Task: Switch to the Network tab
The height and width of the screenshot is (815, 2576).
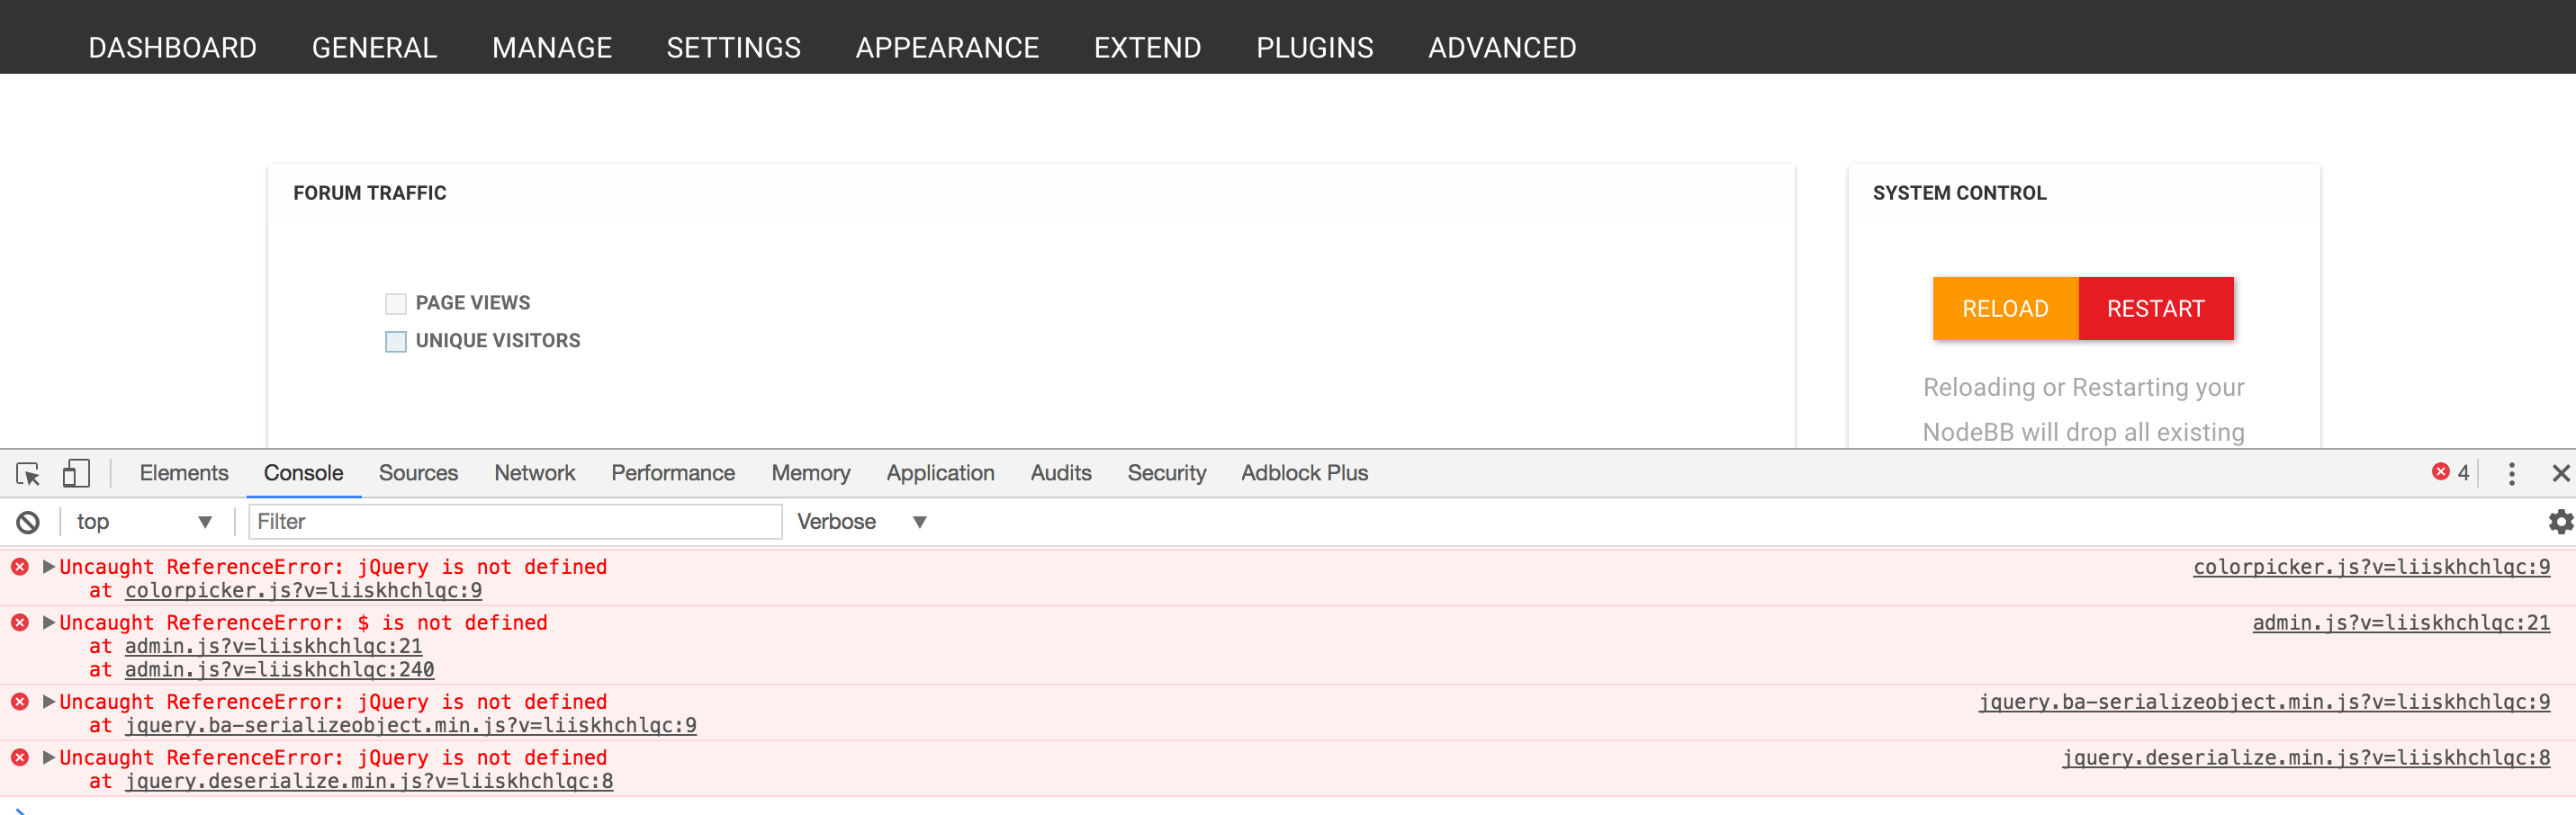Action: tap(534, 473)
